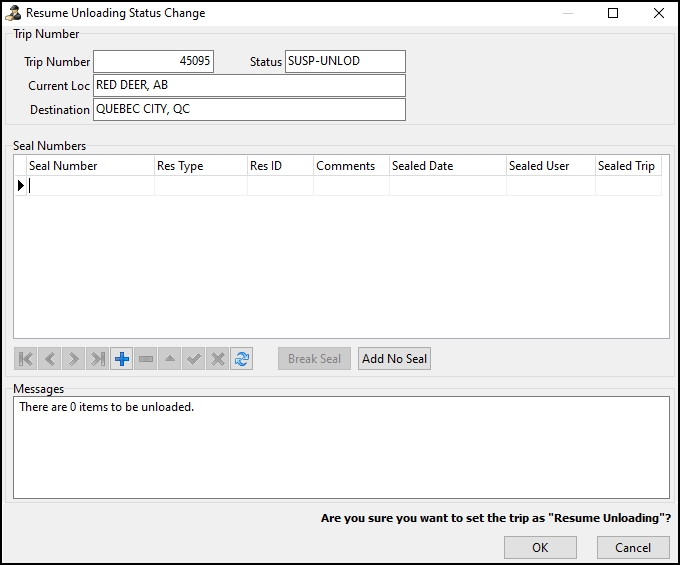Click the Res Type column header
The width and height of the screenshot is (680, 565).
click(x=201, y=166)
